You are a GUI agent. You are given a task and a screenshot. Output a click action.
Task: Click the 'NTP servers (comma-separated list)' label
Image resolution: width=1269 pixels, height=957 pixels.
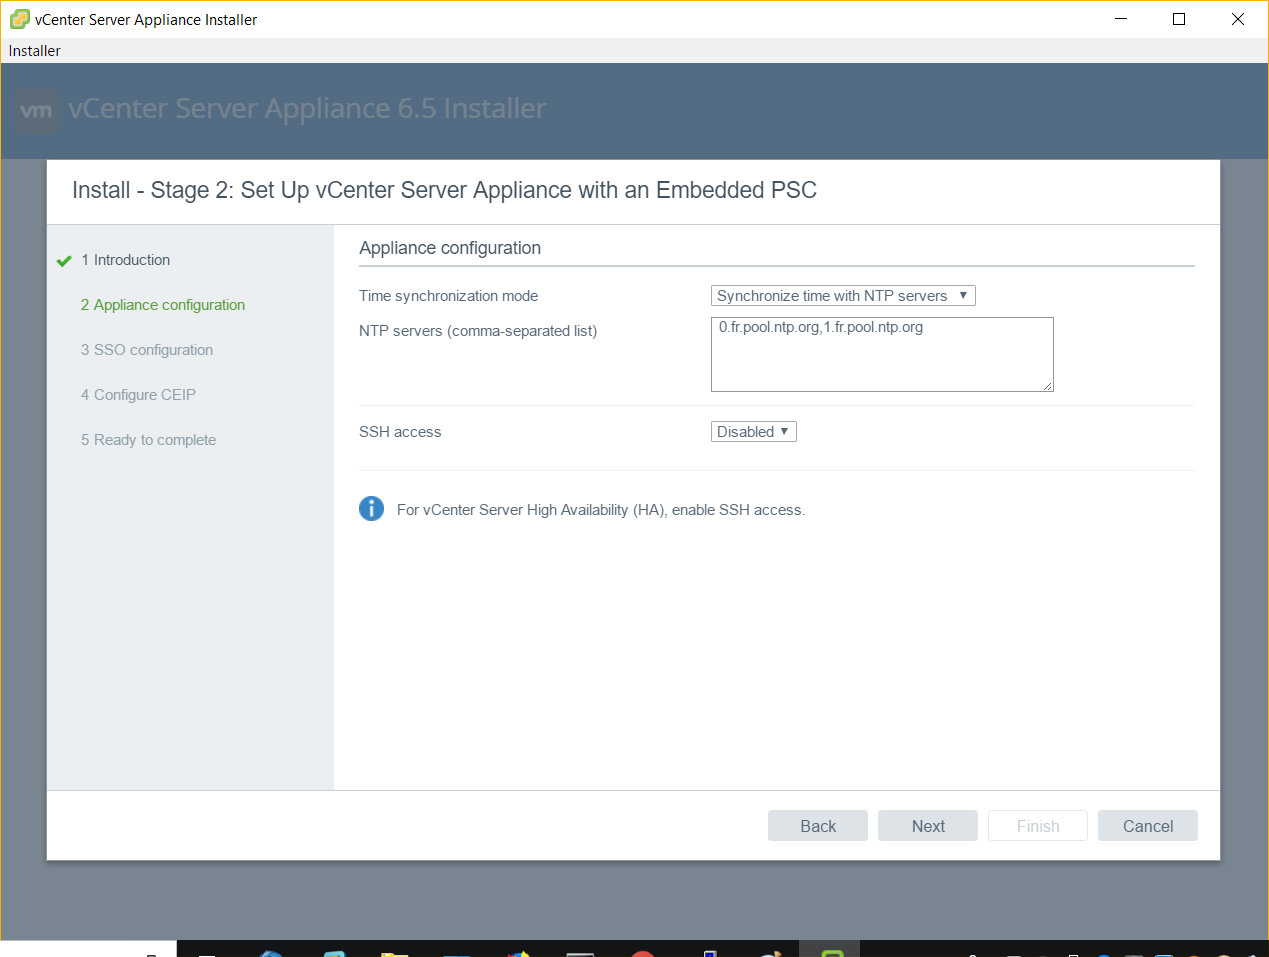(x=478, y=331)
